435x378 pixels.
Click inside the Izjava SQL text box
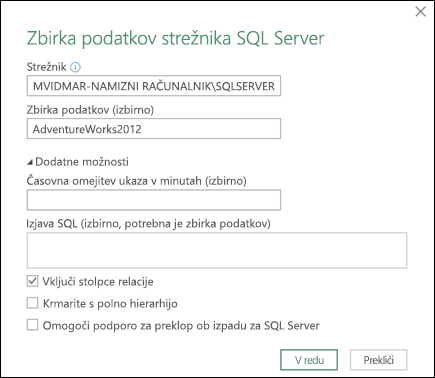(x=217, y=250)
